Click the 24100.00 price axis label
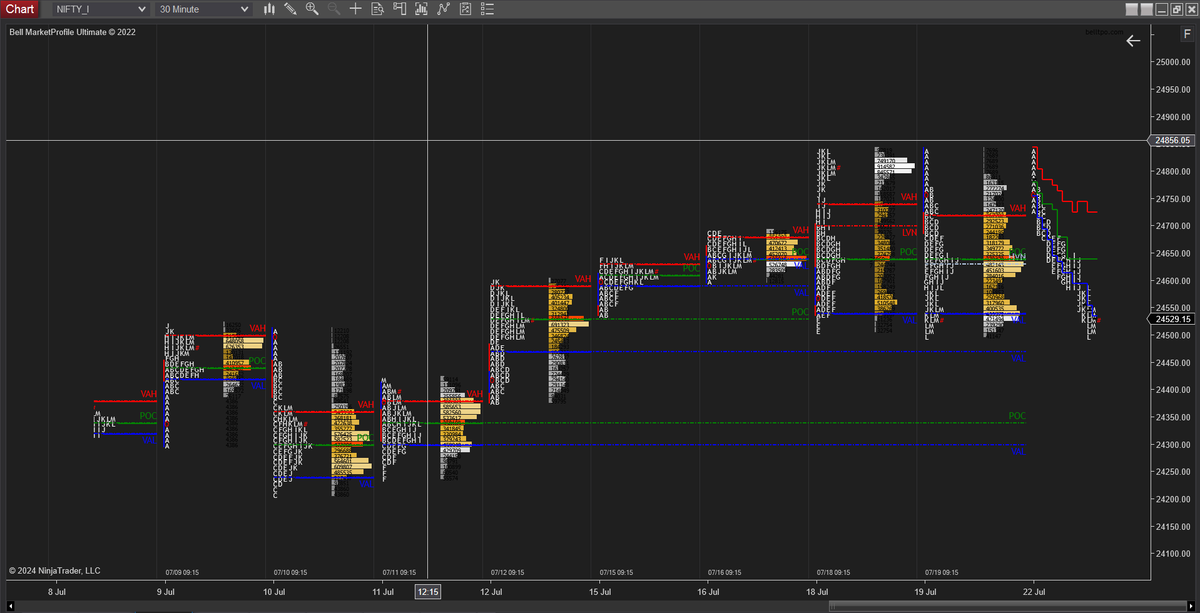 pyautogui.click(x=1174, y=553)
